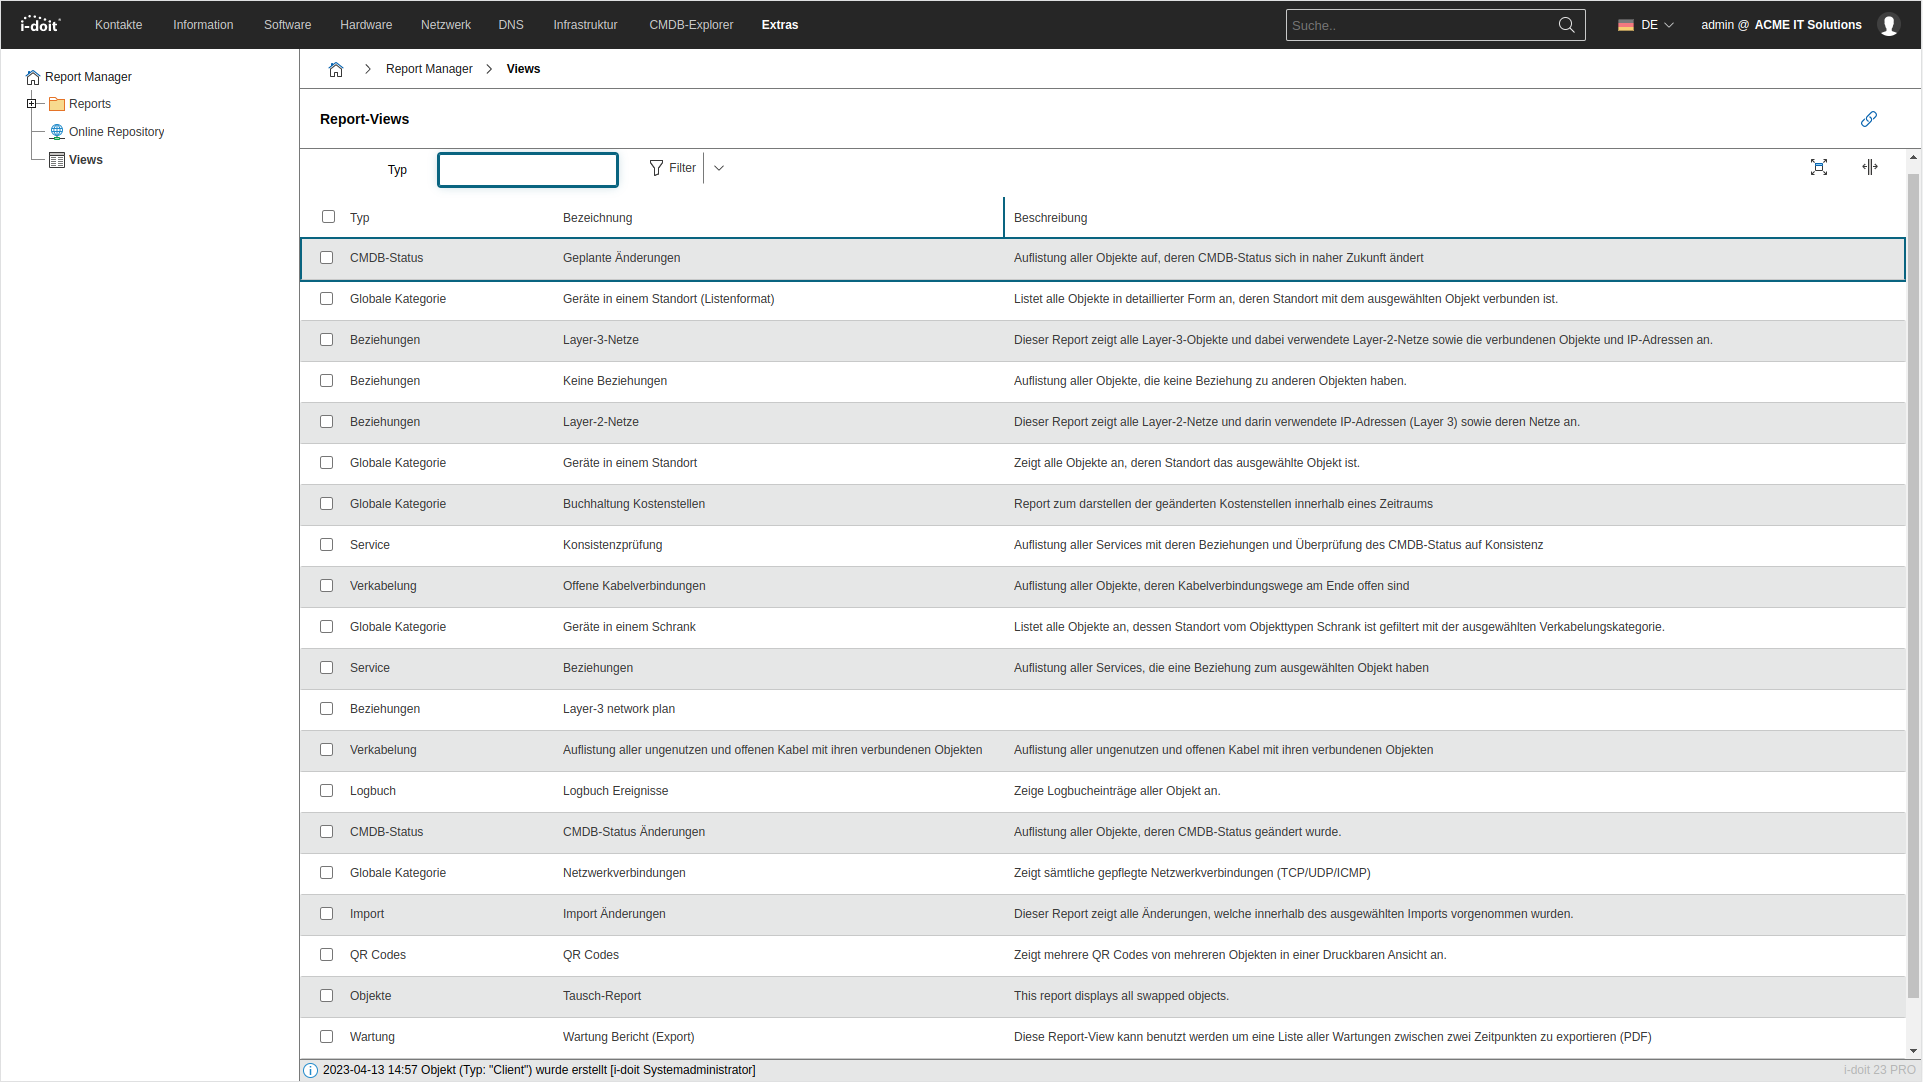This screenshot has height=1082, width=1923.
Task: Open the filter options dropdown arrow
Action: point(719,168)
